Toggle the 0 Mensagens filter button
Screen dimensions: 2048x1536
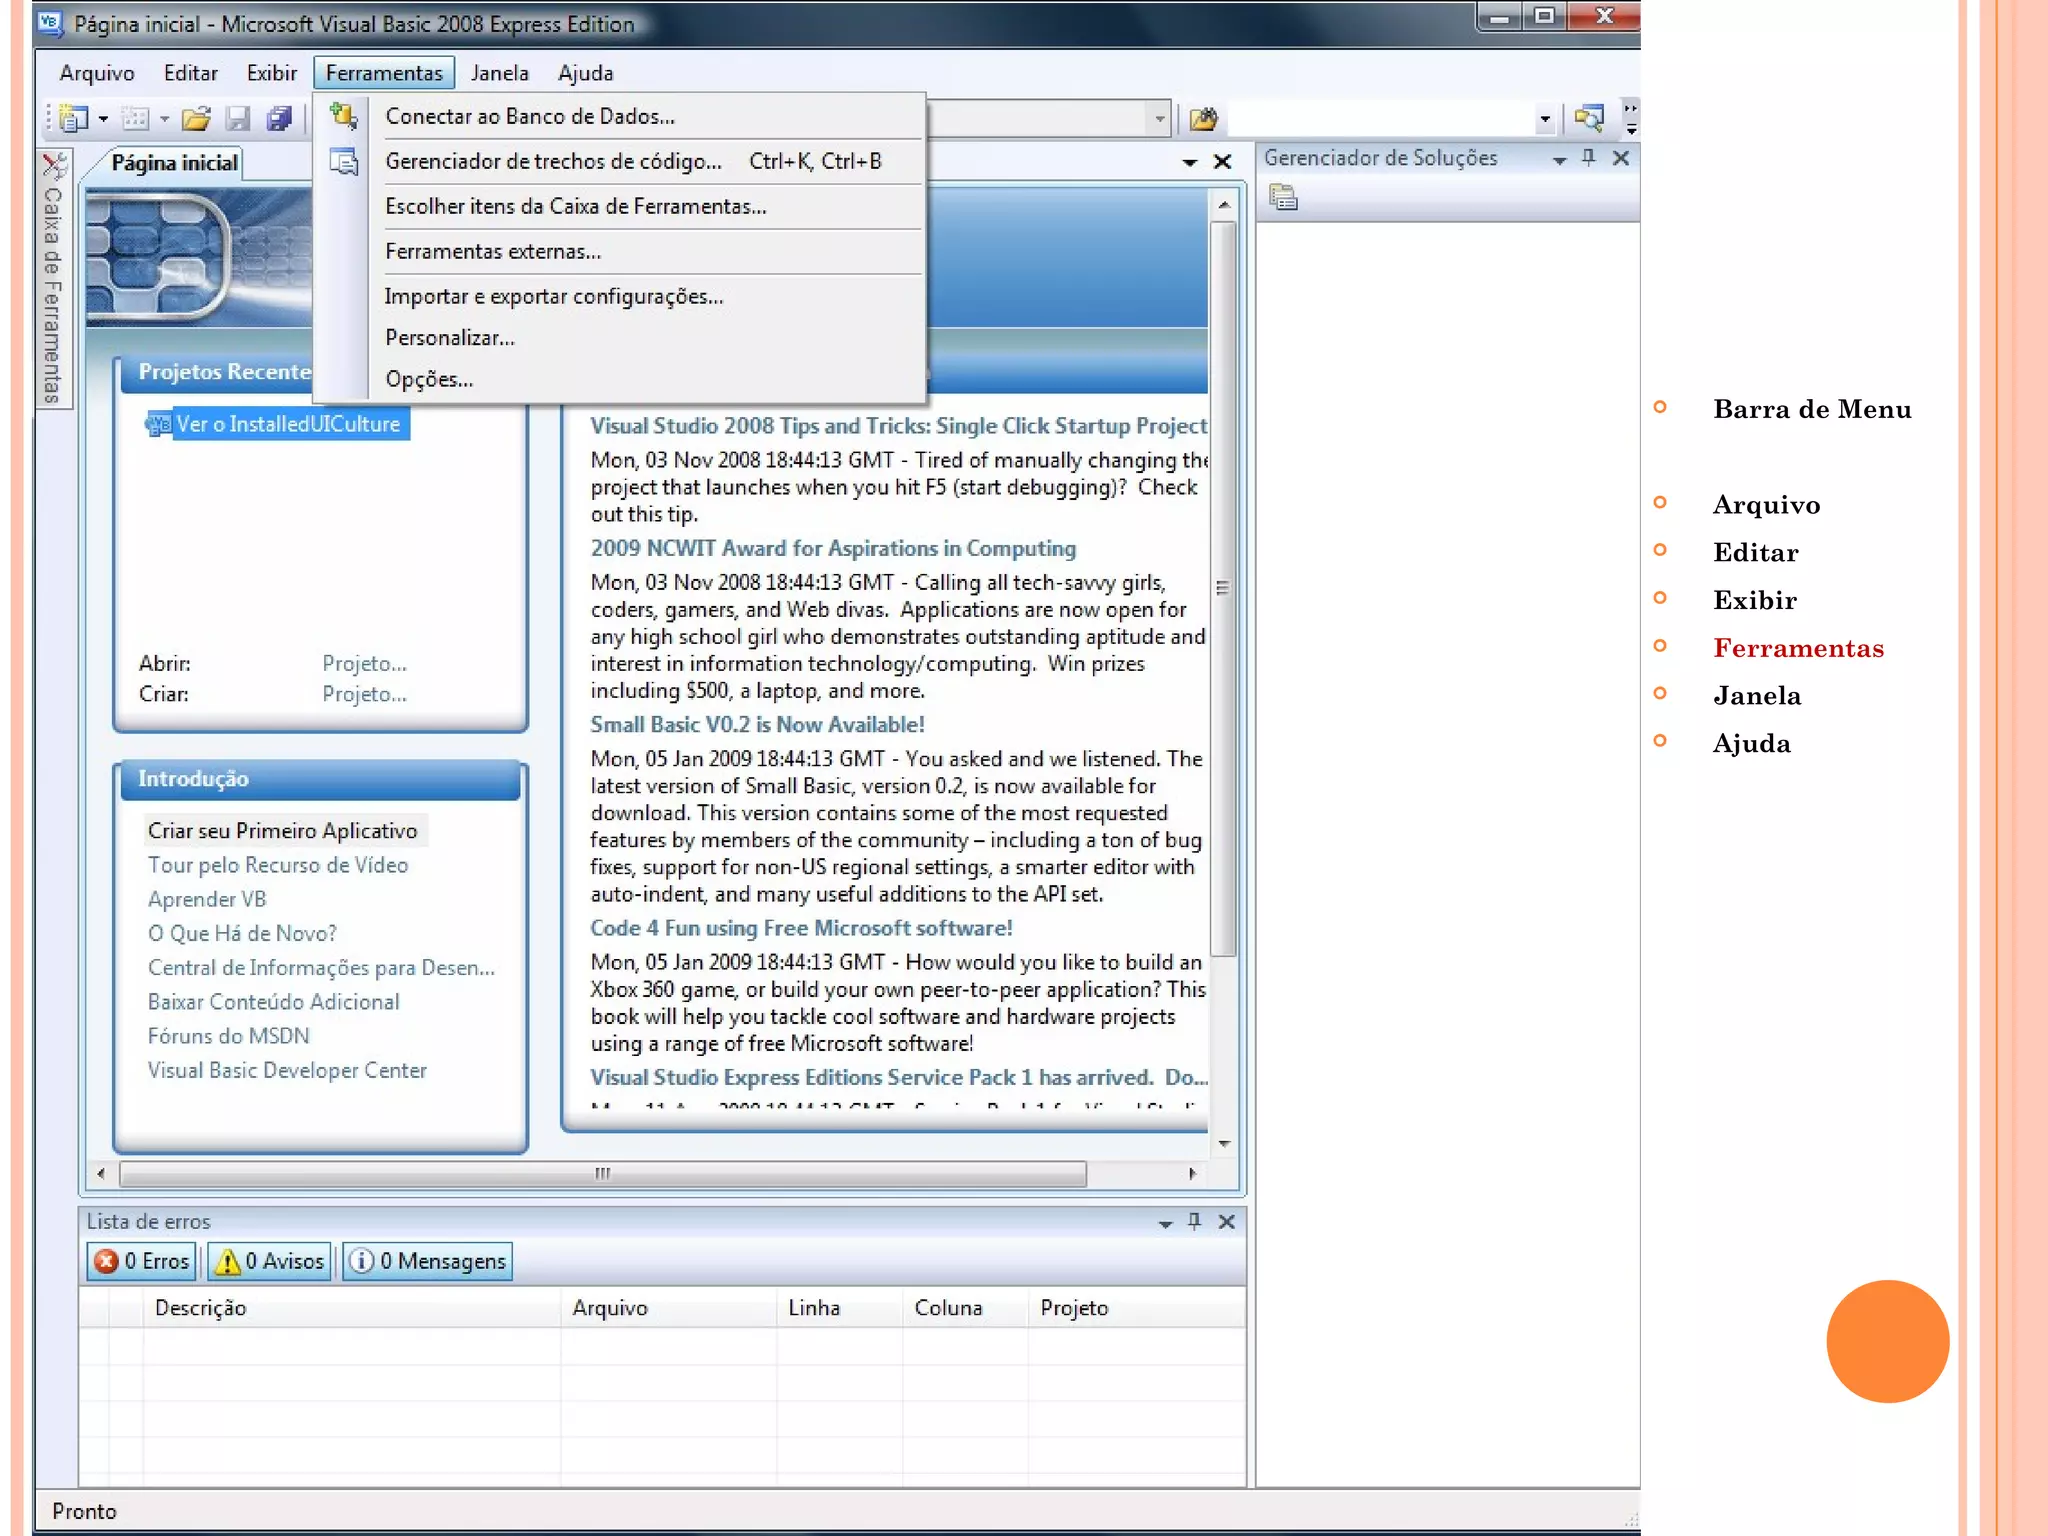[428, 1261]
